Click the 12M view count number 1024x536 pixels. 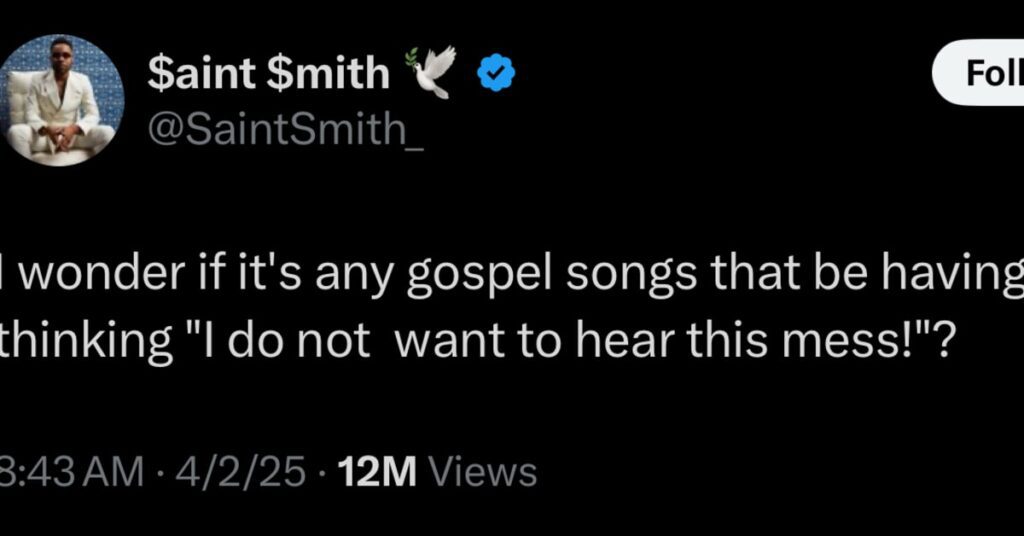pos(377,472)
